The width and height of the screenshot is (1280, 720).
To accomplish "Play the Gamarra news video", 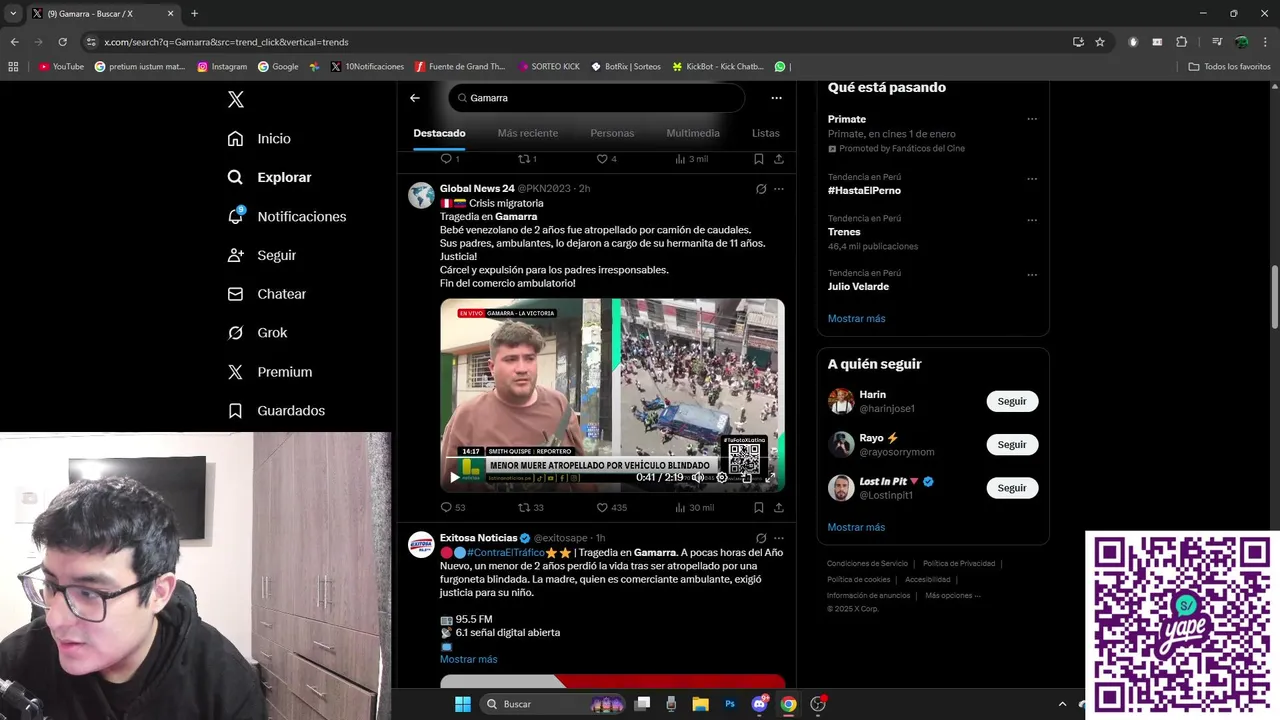I will coord(455,477).
